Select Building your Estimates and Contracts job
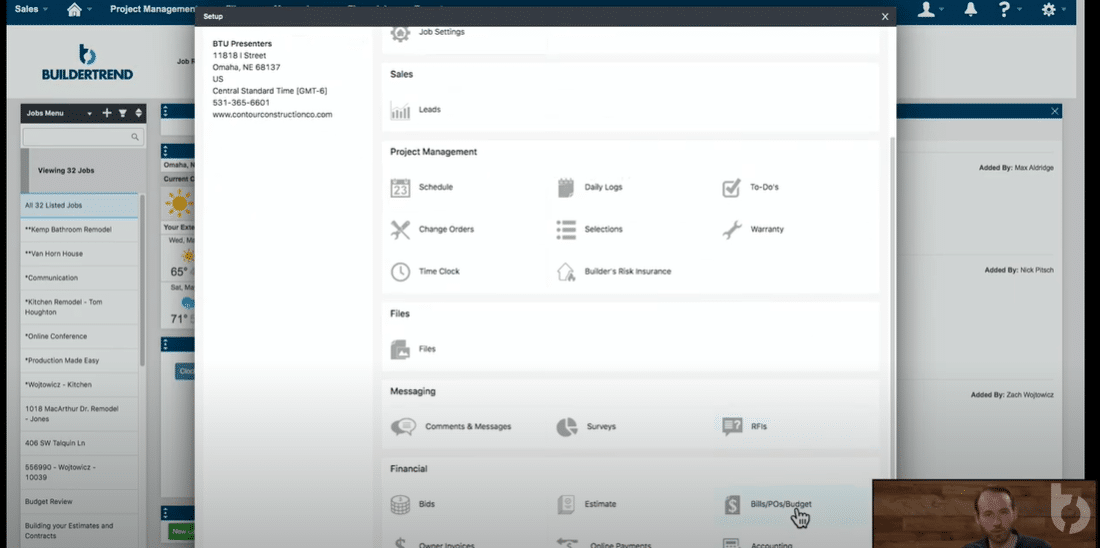 tap(79, 530)
